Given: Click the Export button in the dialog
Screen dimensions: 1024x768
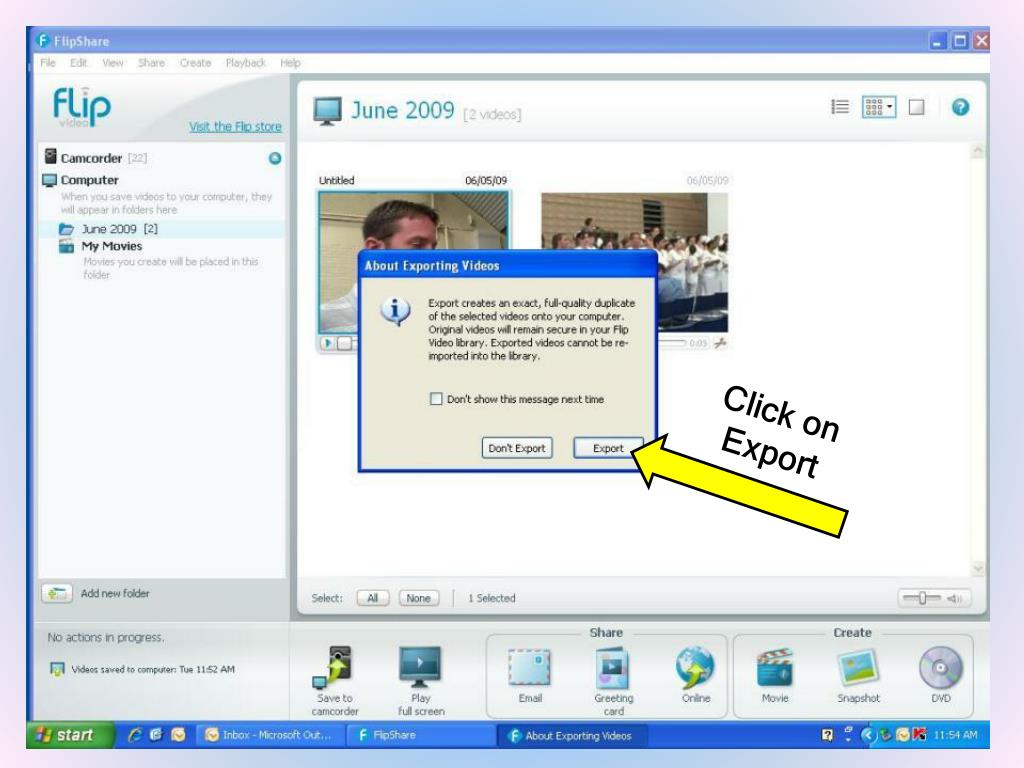Looking at the screenshot, I should pyautogui.click(x=608, y=448).
